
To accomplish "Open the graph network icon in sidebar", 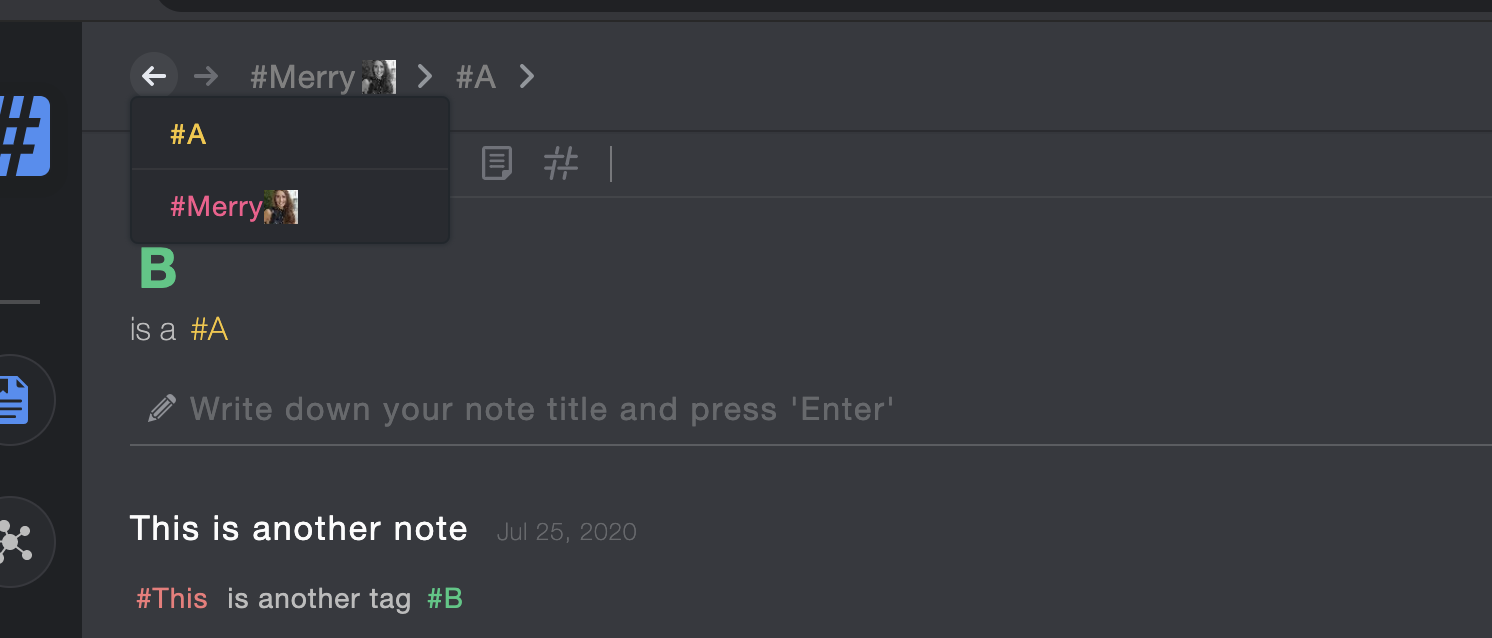I will [x=14, y=542].
